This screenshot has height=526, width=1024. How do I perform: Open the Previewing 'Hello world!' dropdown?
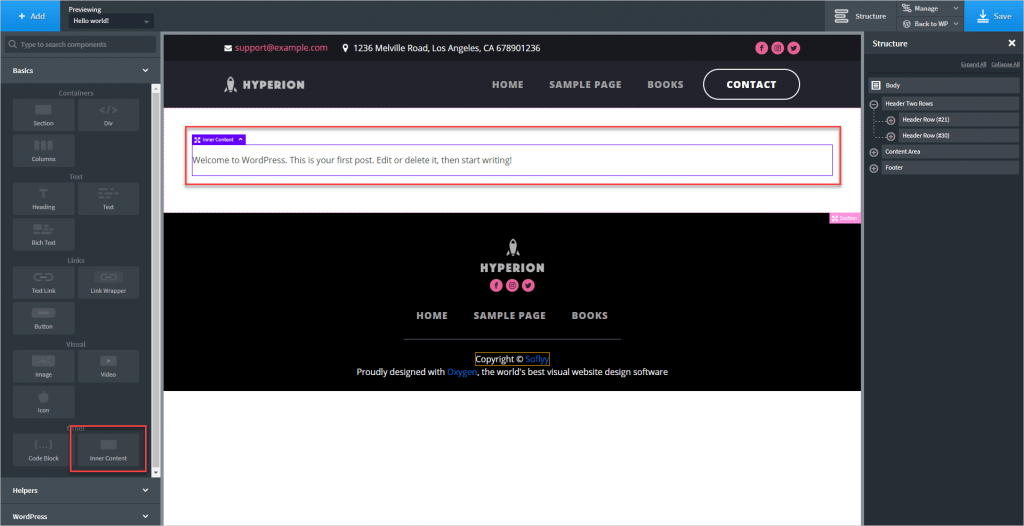111,21
